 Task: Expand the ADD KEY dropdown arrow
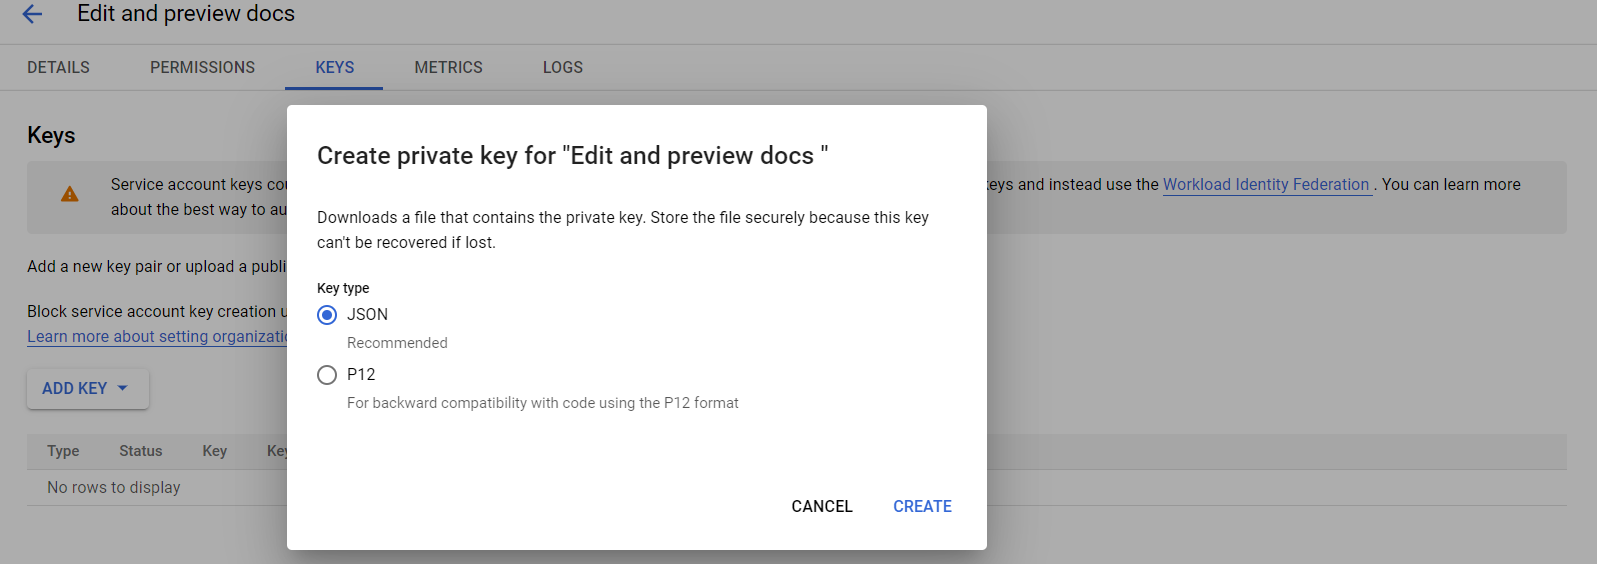coord(123,388)
